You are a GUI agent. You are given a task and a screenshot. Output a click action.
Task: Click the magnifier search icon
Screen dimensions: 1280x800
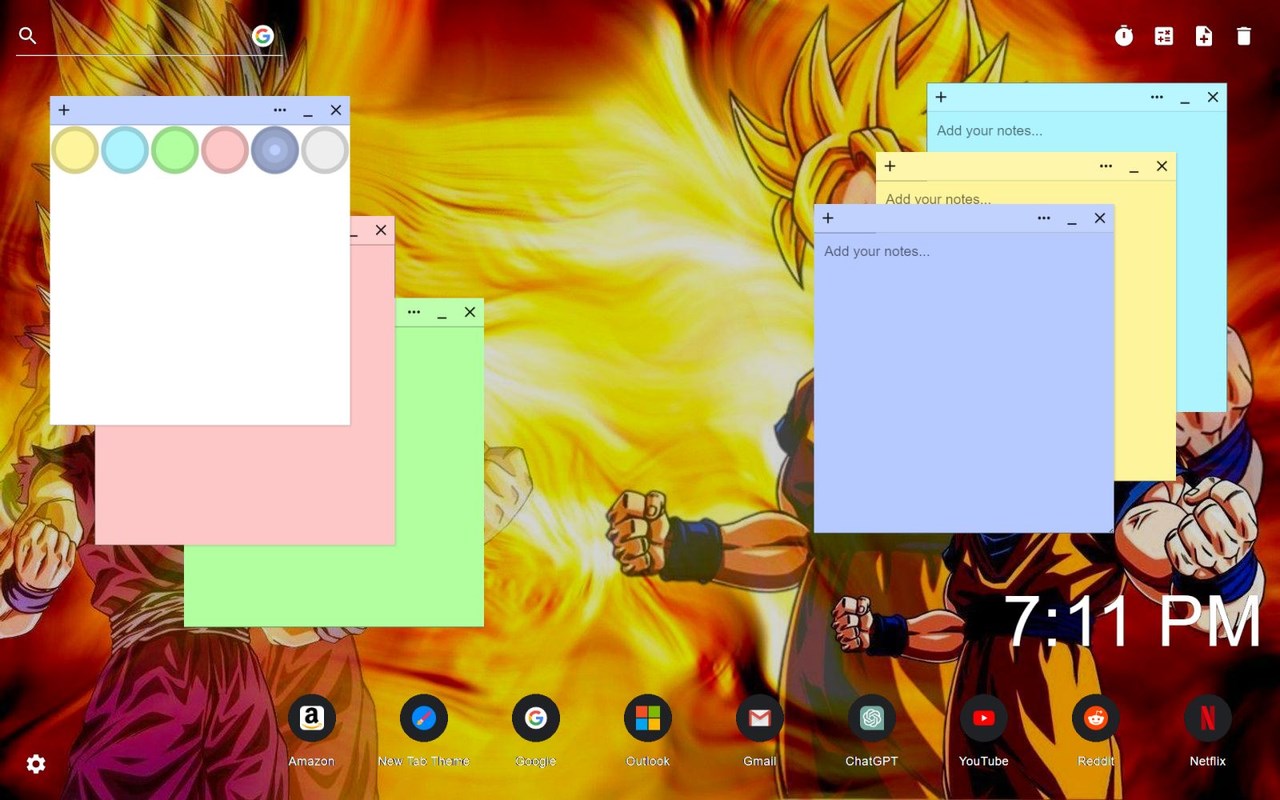coord(28,36)
